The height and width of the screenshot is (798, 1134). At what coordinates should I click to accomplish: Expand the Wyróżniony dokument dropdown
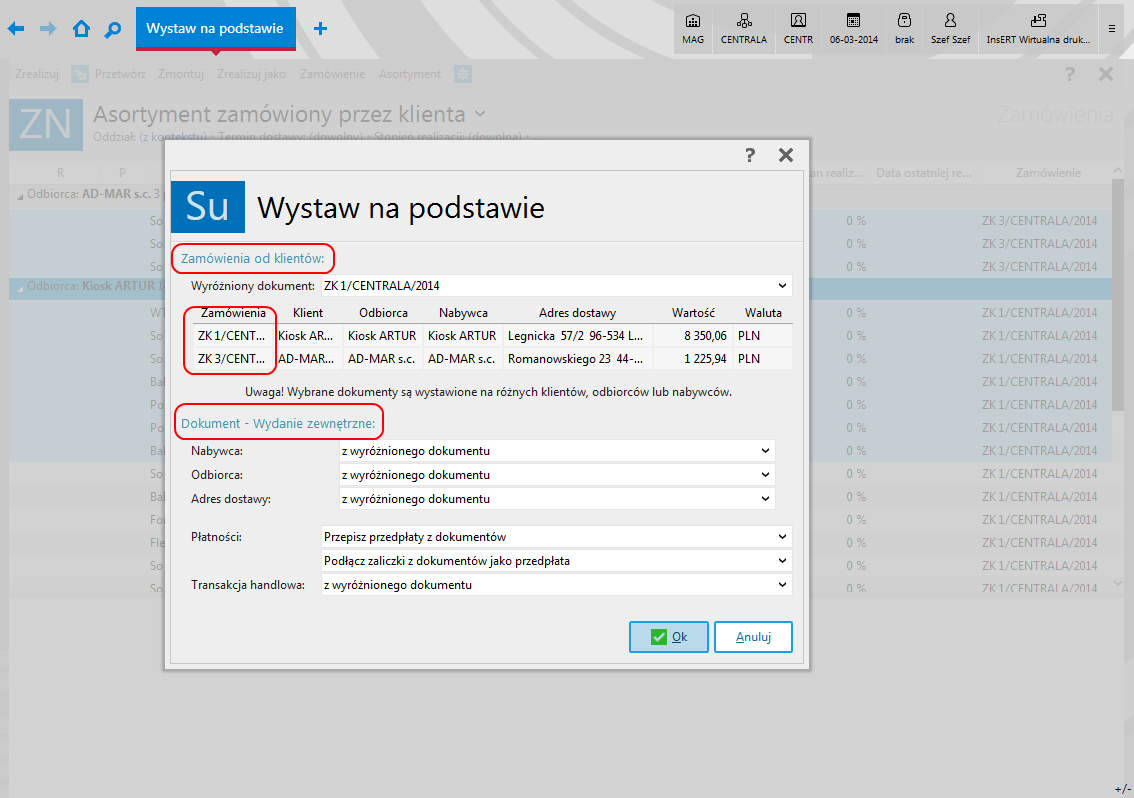click(x=781, y=286)
